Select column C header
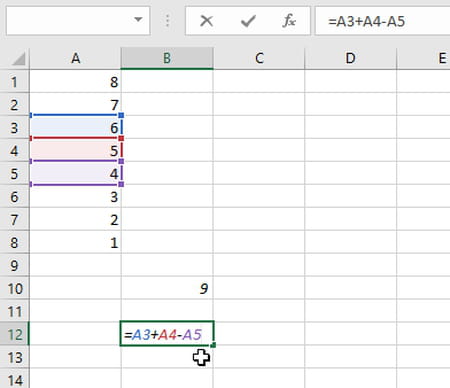The image size is (450, 388). coord(259,58)
